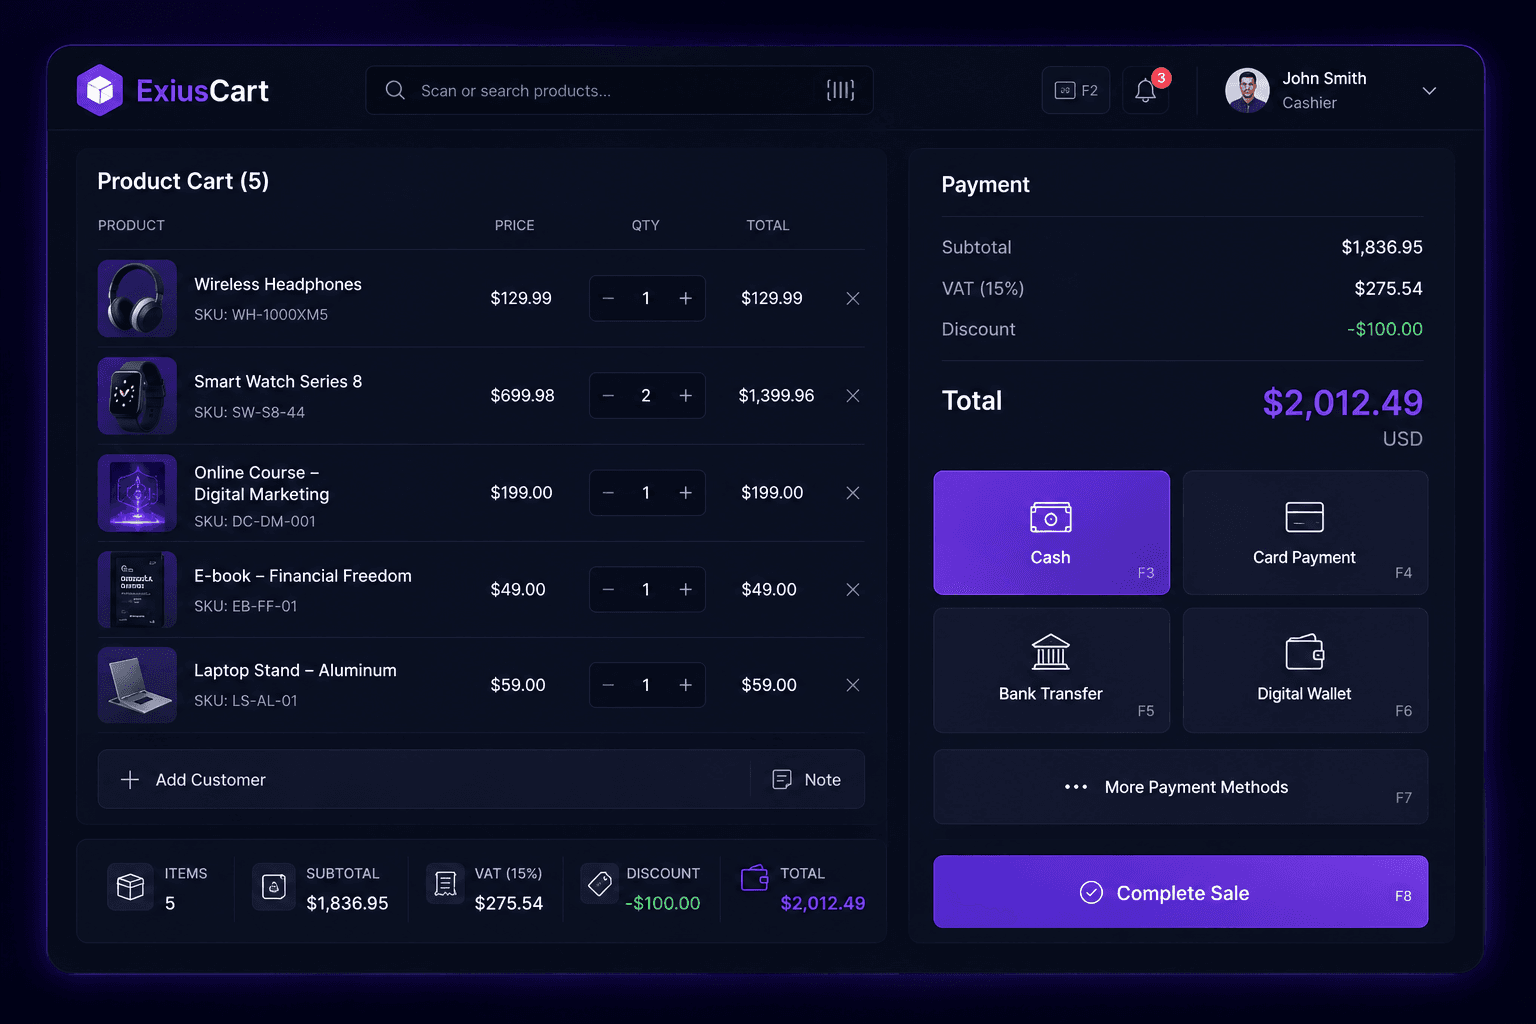Select Card Payment method
Image resolution: width=1536 pixels, height=1024 pixels.
[1305, 533]
